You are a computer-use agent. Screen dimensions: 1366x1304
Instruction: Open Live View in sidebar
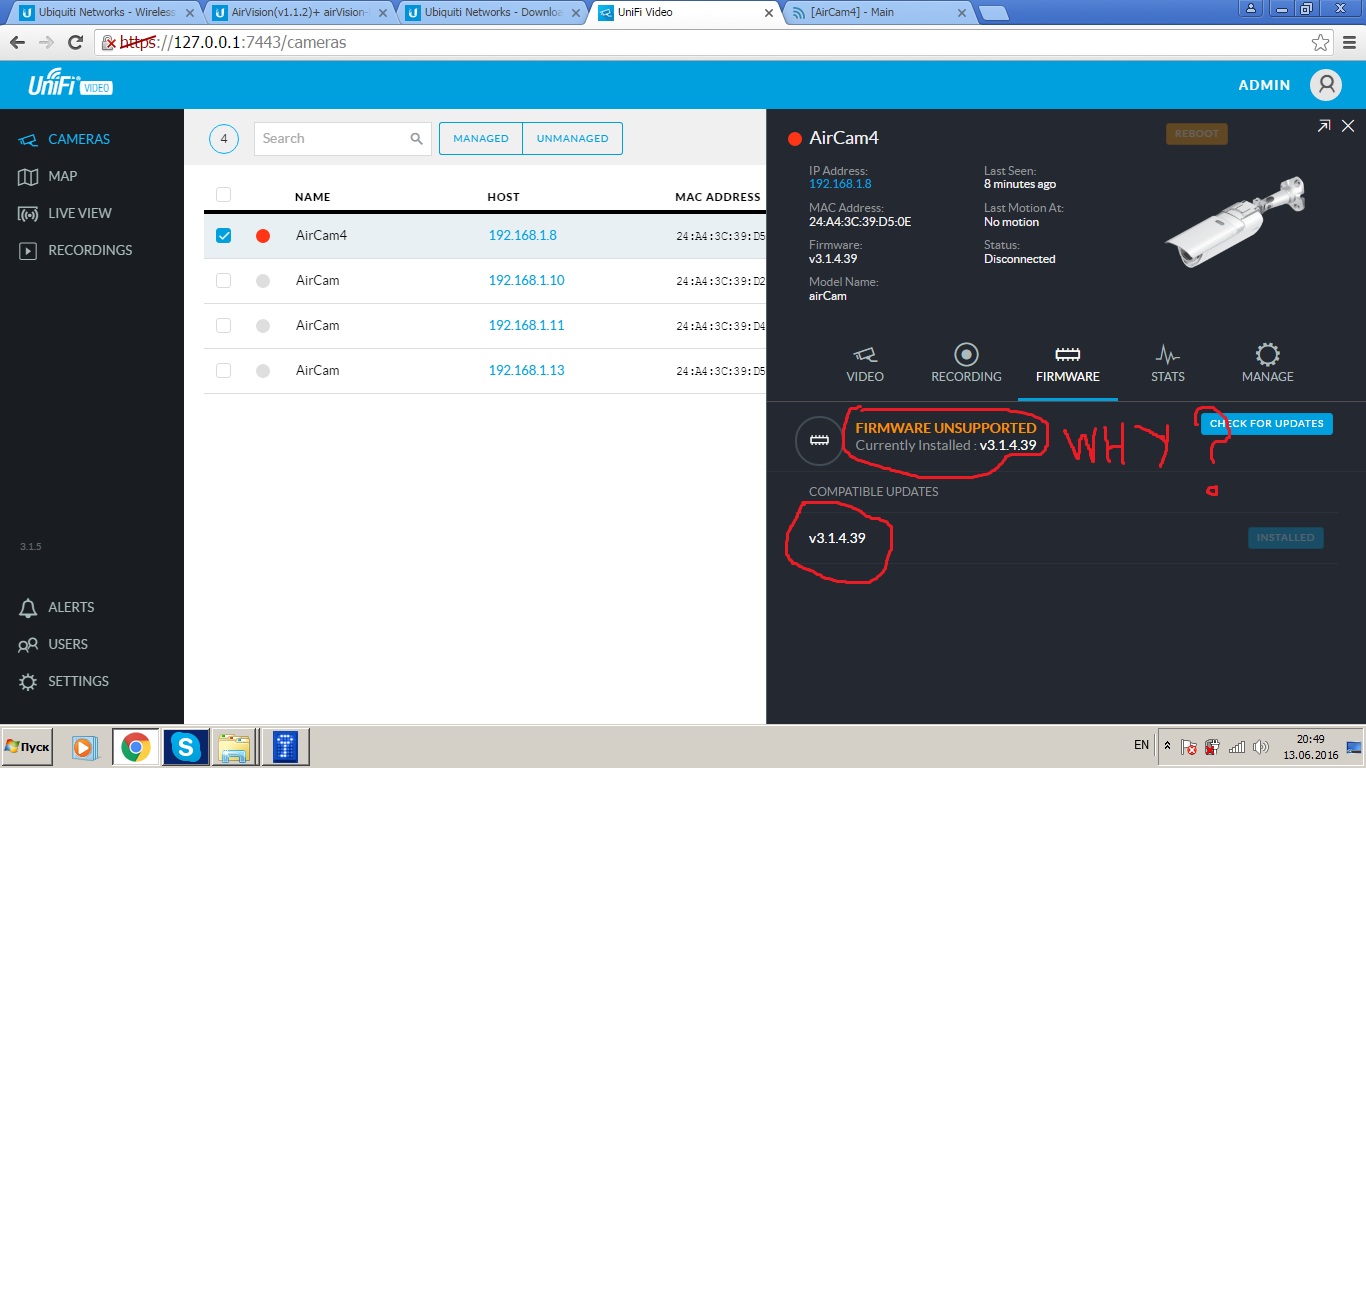point(64,213)
